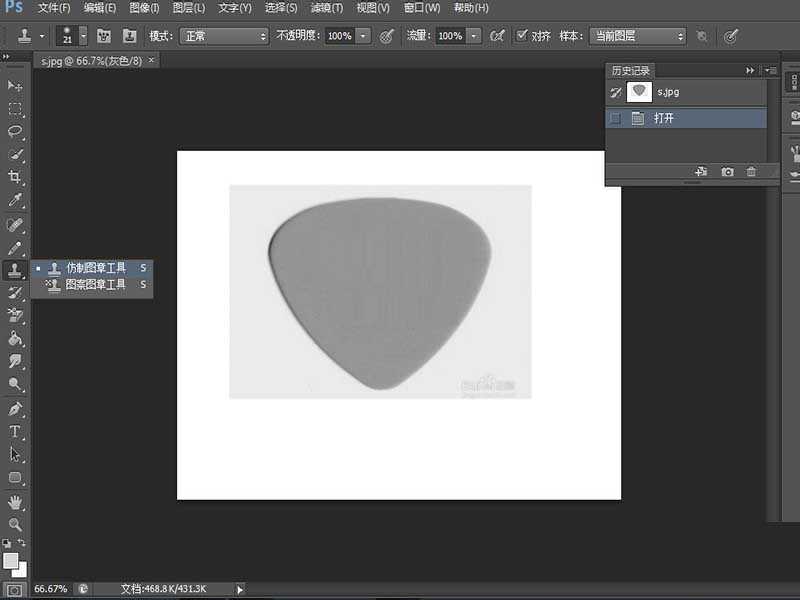Choose 图案图章工具 from the flyout
The image size is (800, 600).
pos(96,285)
